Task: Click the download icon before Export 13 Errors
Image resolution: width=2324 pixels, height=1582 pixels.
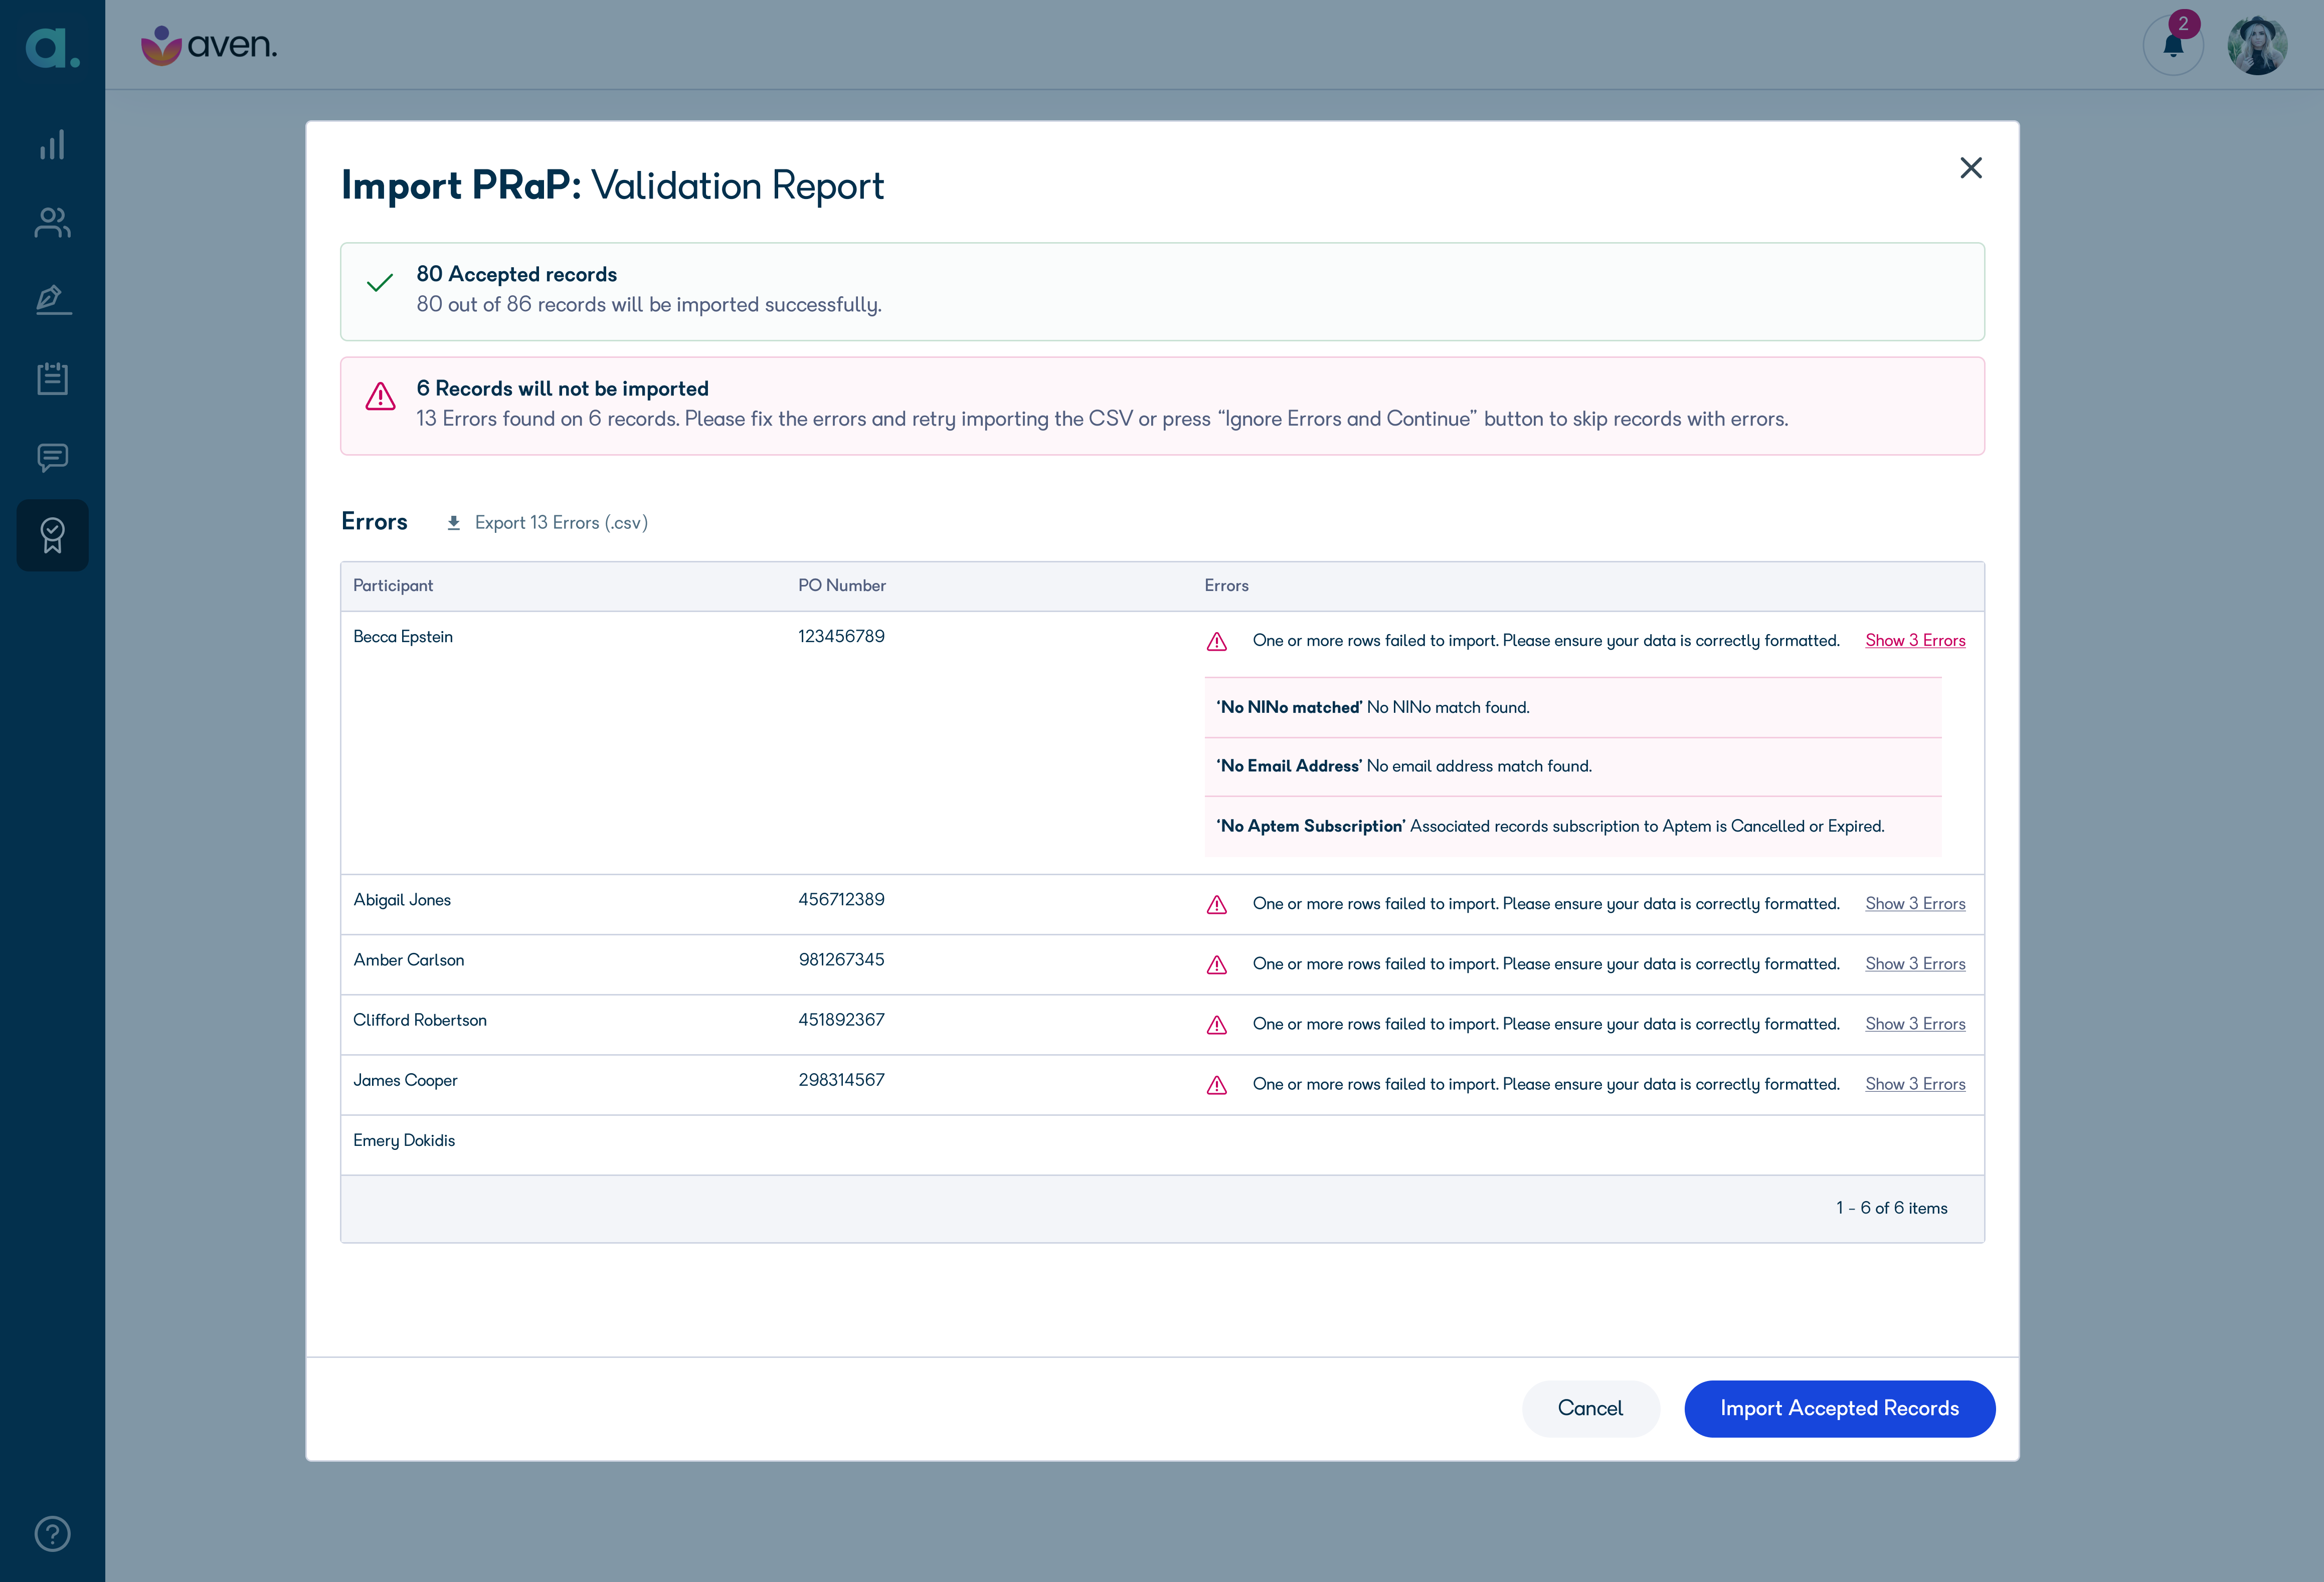Action: 455,522
